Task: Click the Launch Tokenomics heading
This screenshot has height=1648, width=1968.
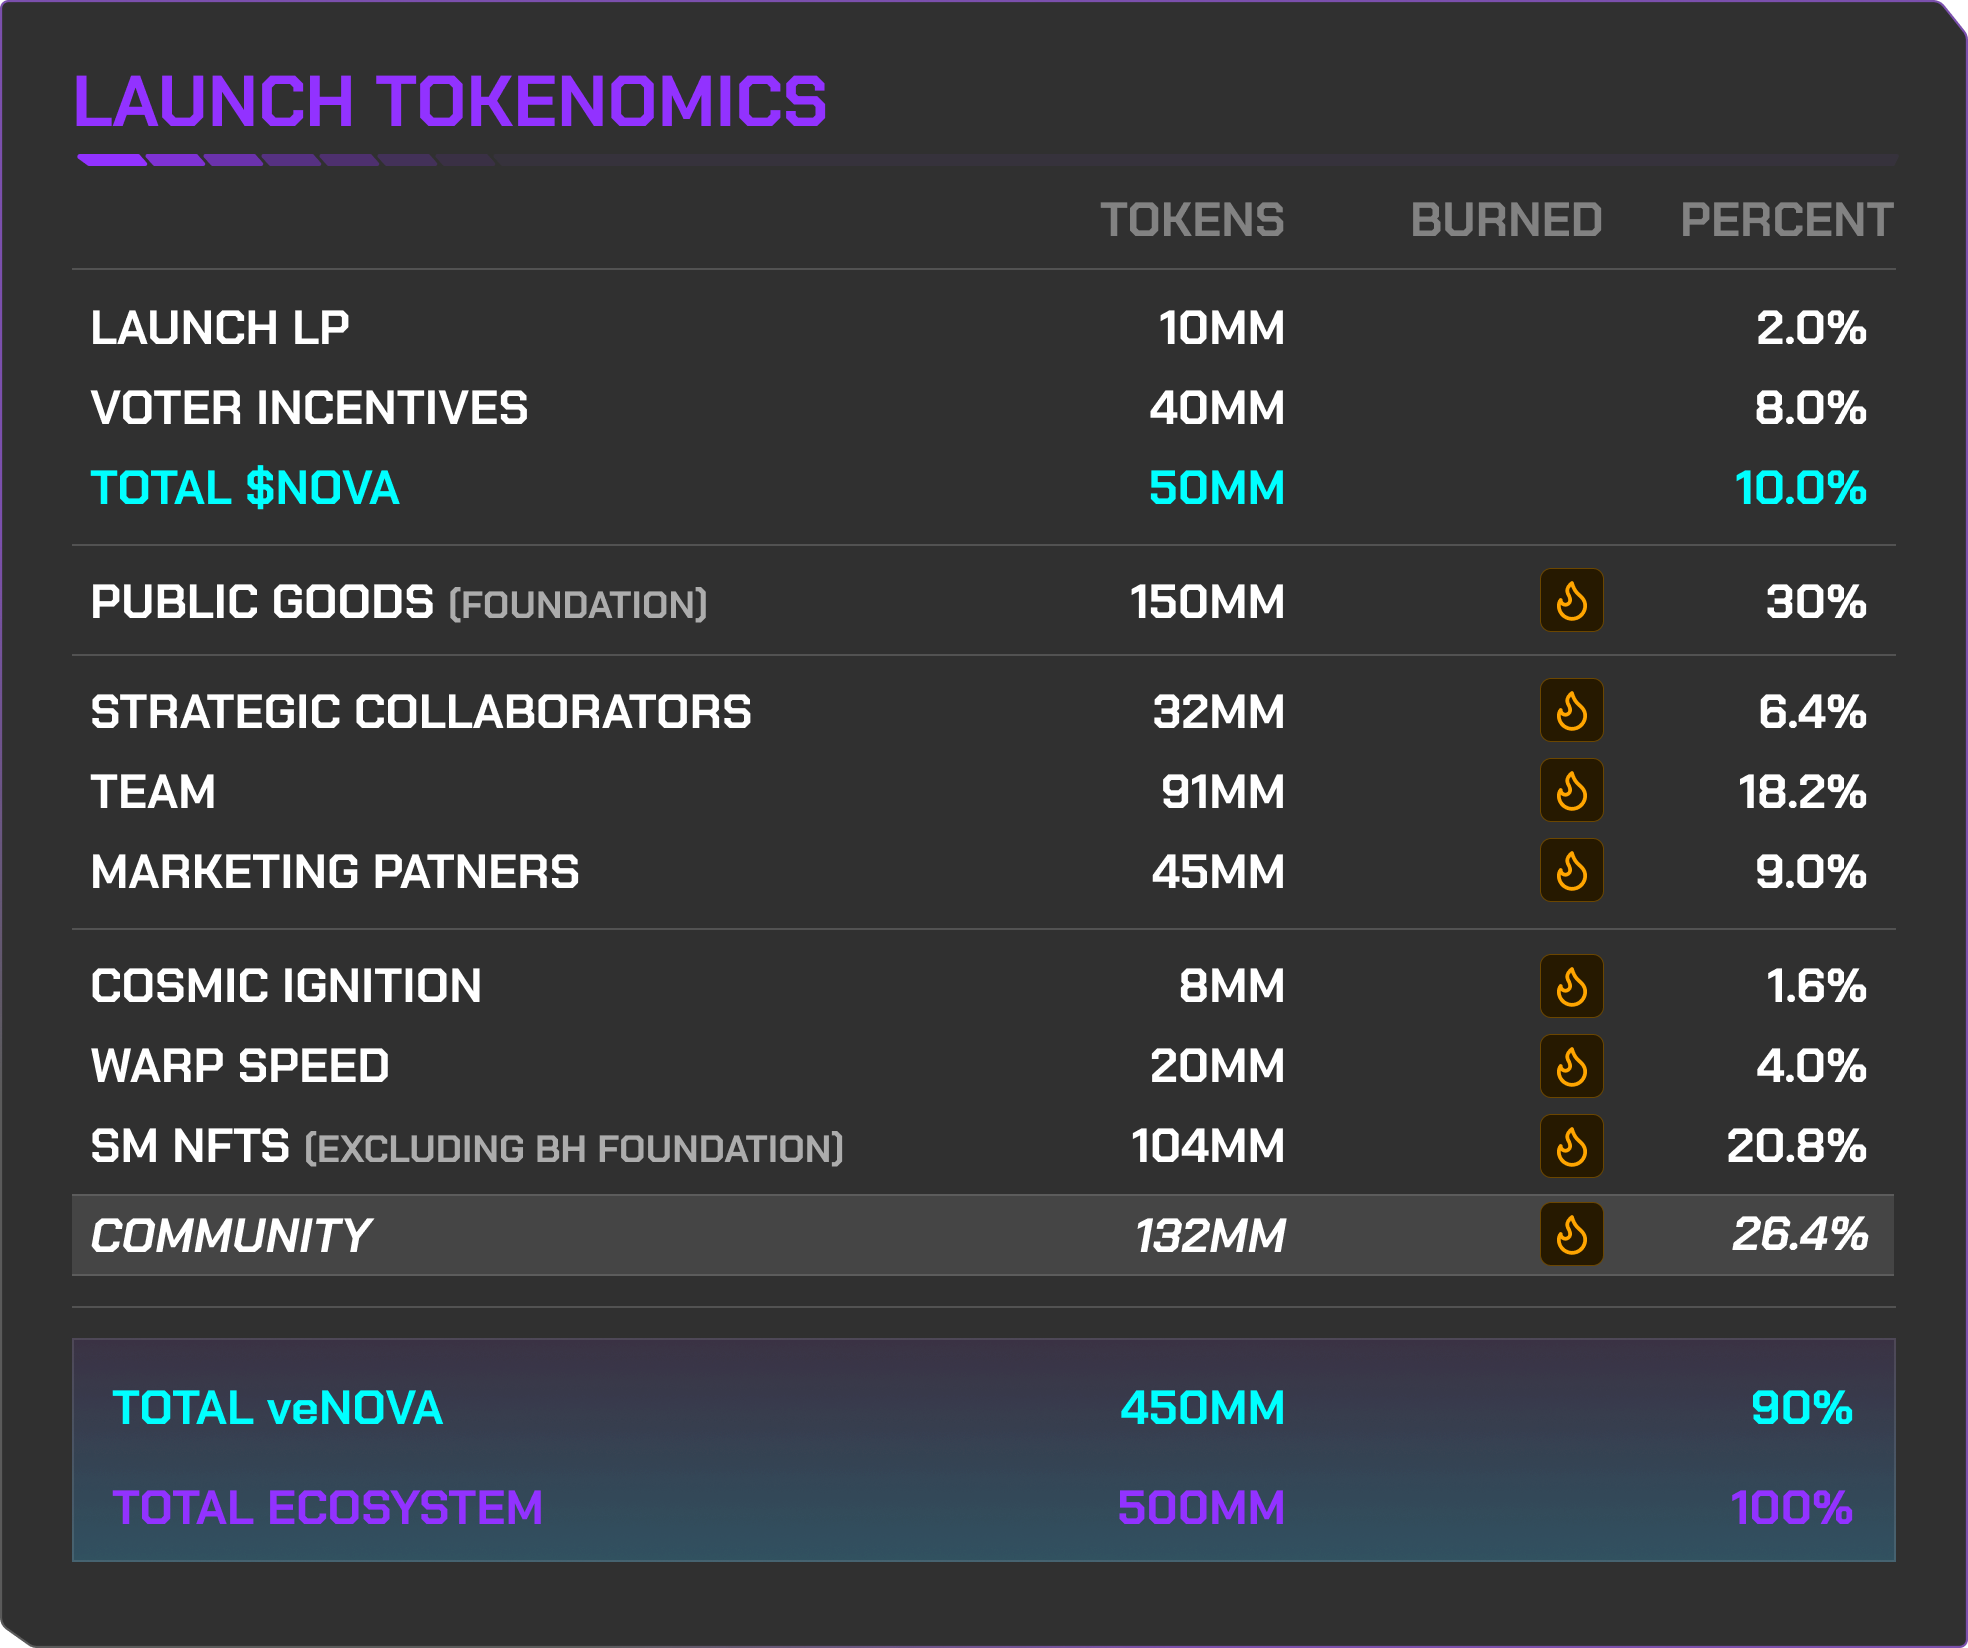Action: click(450, 102)
